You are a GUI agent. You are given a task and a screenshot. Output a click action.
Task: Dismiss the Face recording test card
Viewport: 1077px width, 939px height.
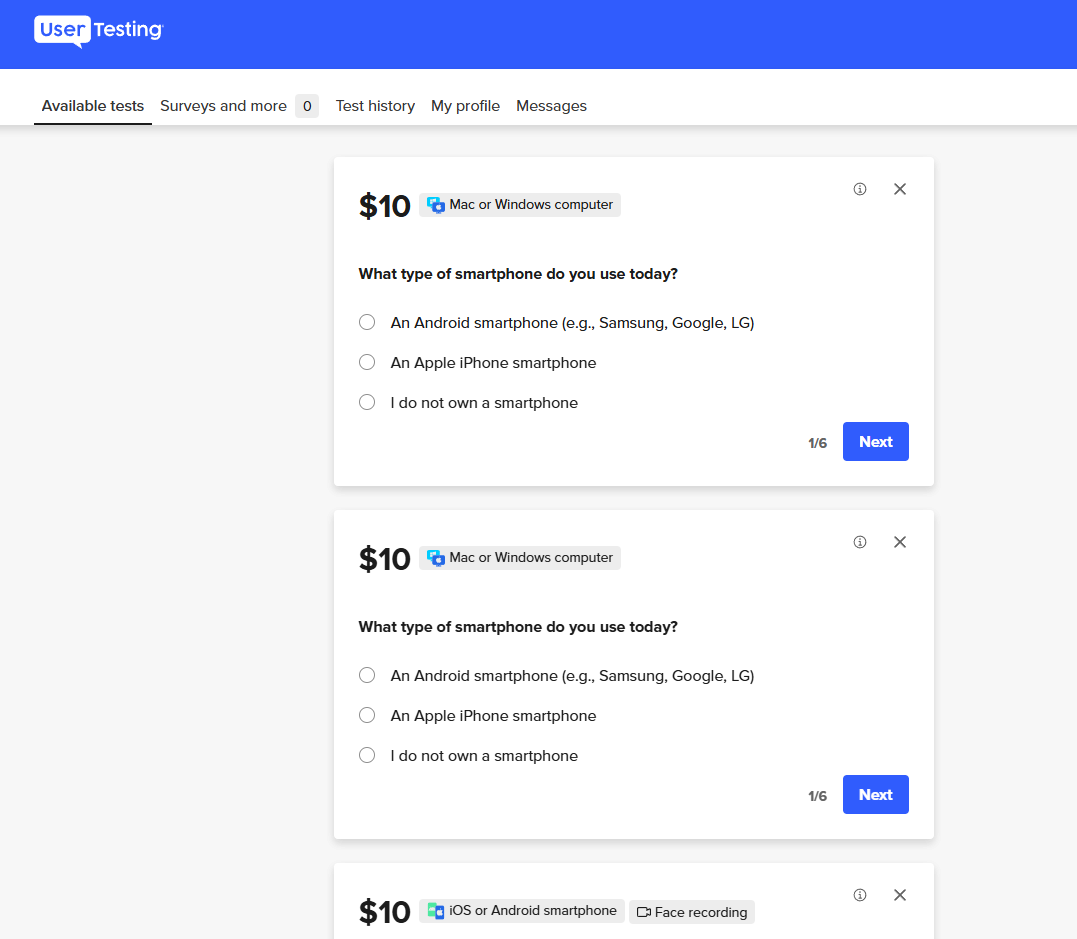coord(900,895)
